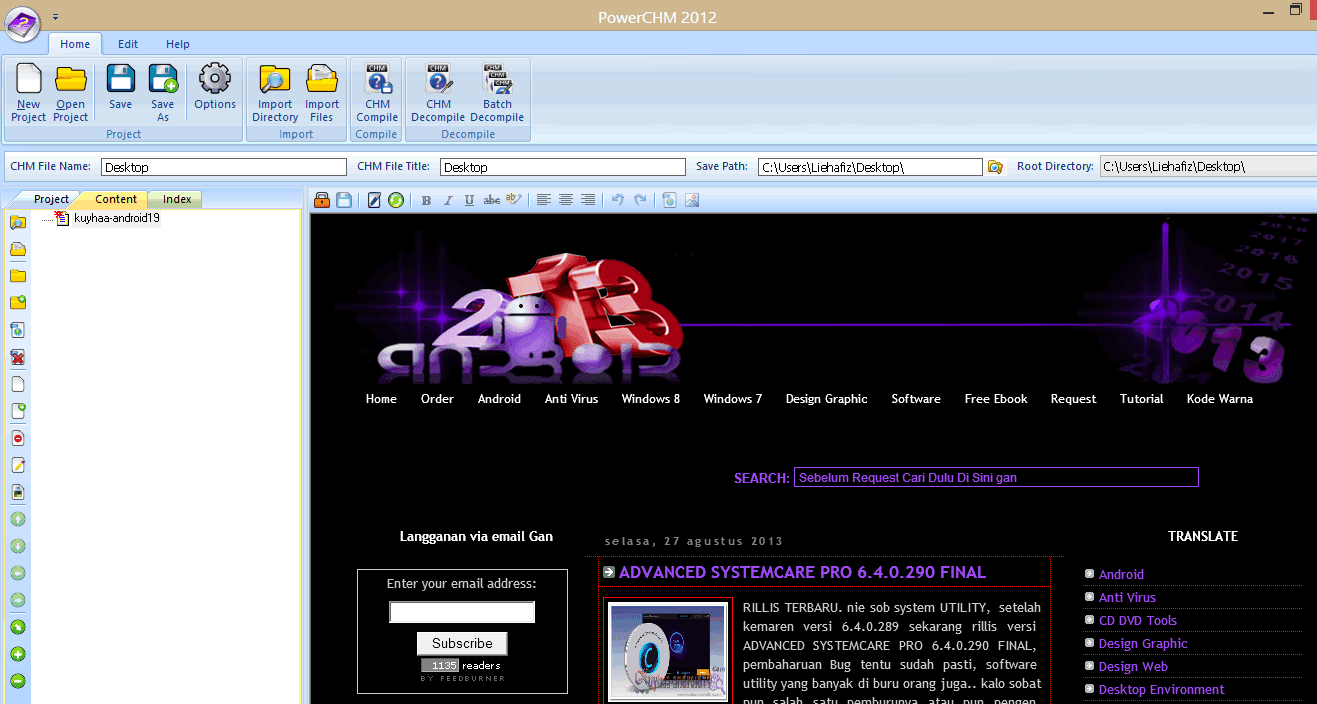
Task: Open the application orb menu
Action: pyautogui.click(x=22, y=23)
